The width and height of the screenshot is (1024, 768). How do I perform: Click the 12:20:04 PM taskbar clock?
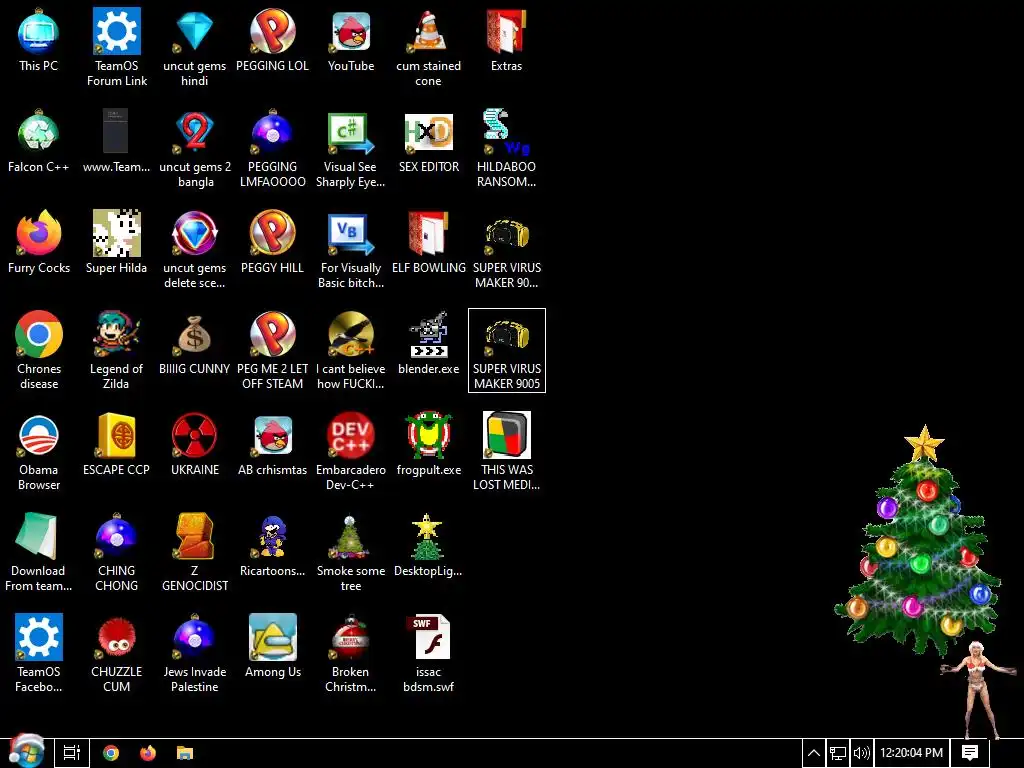912,753
